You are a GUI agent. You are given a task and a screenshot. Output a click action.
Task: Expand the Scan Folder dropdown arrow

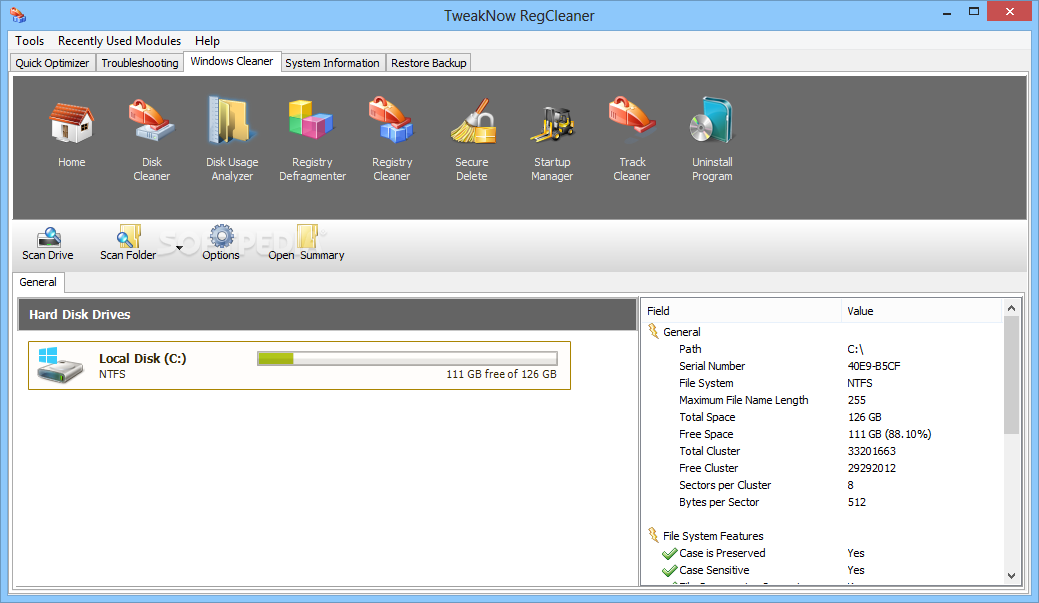tap(179, 248)
